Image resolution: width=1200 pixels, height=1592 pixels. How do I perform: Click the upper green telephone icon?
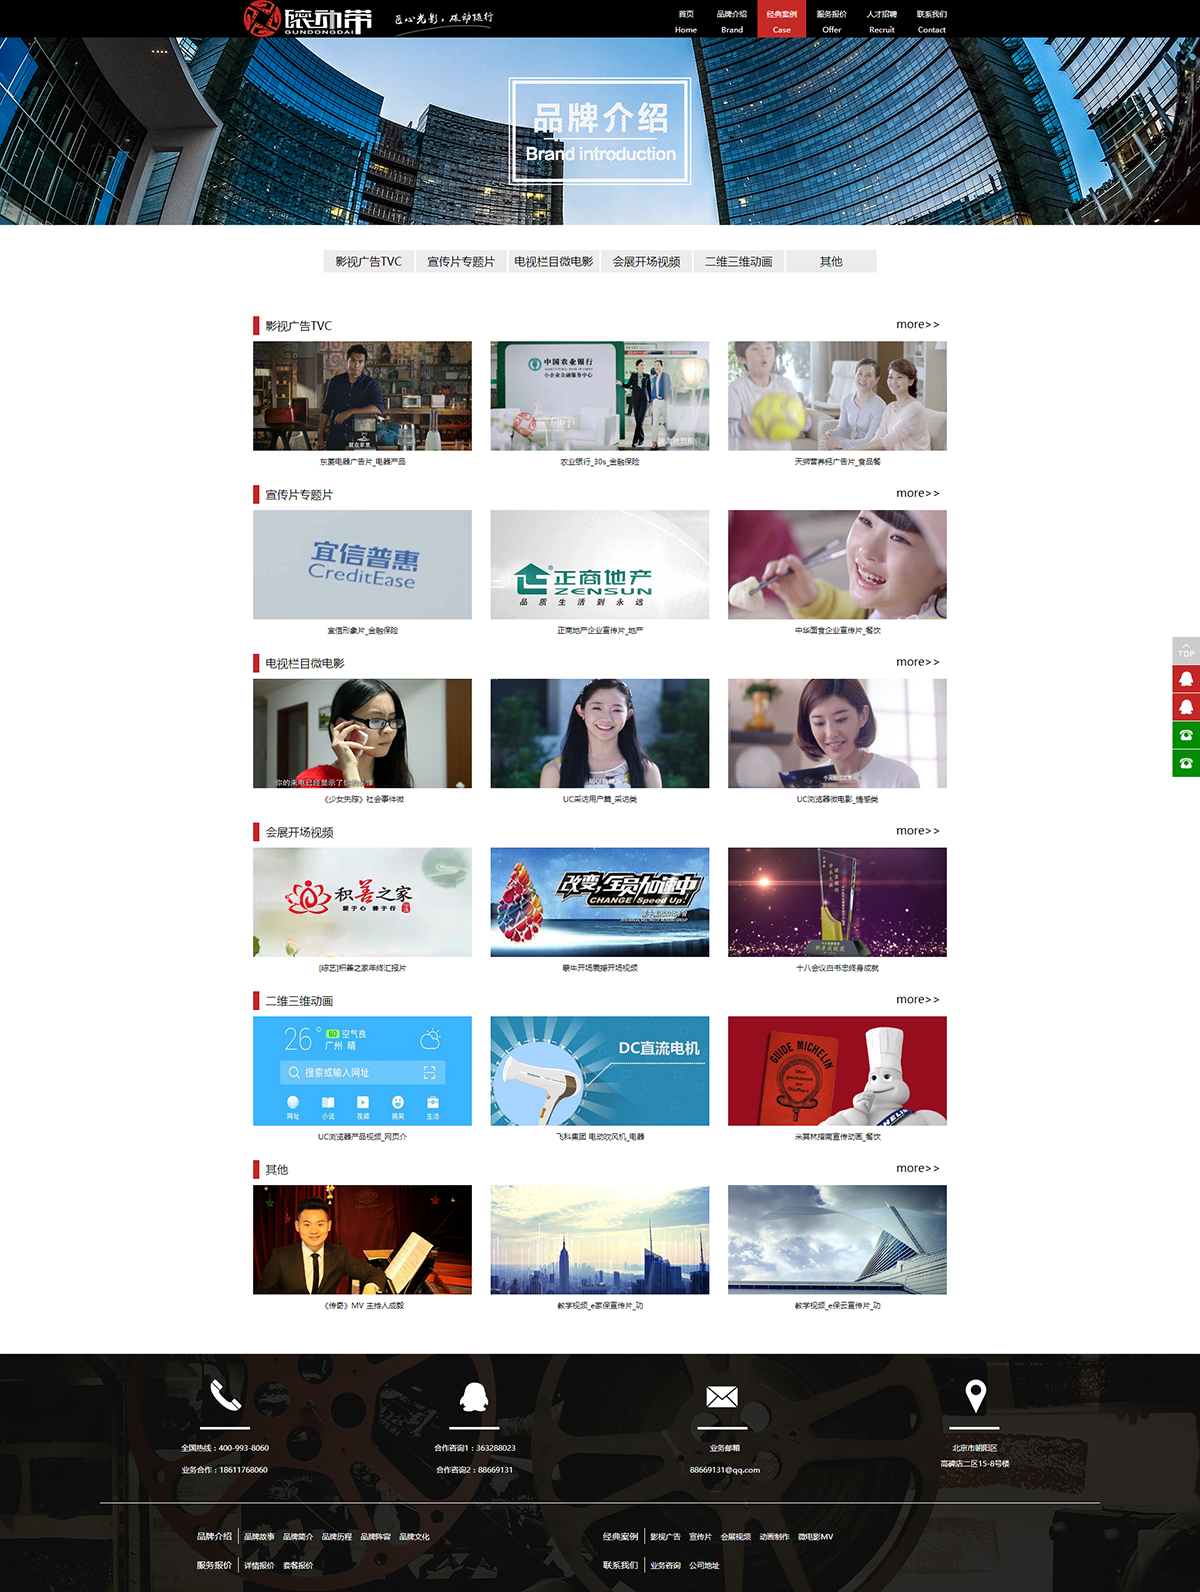click(1186, 735)
